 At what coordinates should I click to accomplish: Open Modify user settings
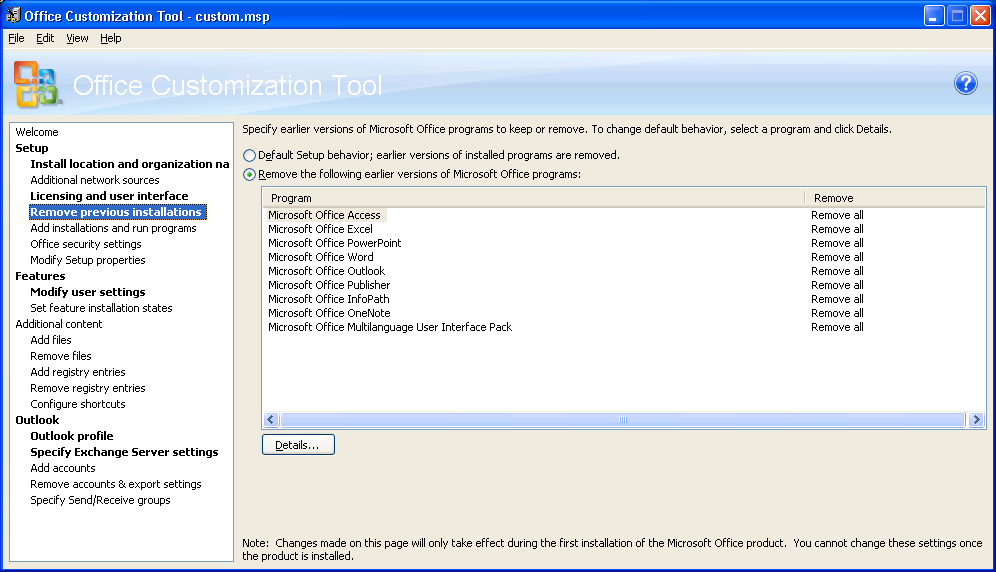88,292
